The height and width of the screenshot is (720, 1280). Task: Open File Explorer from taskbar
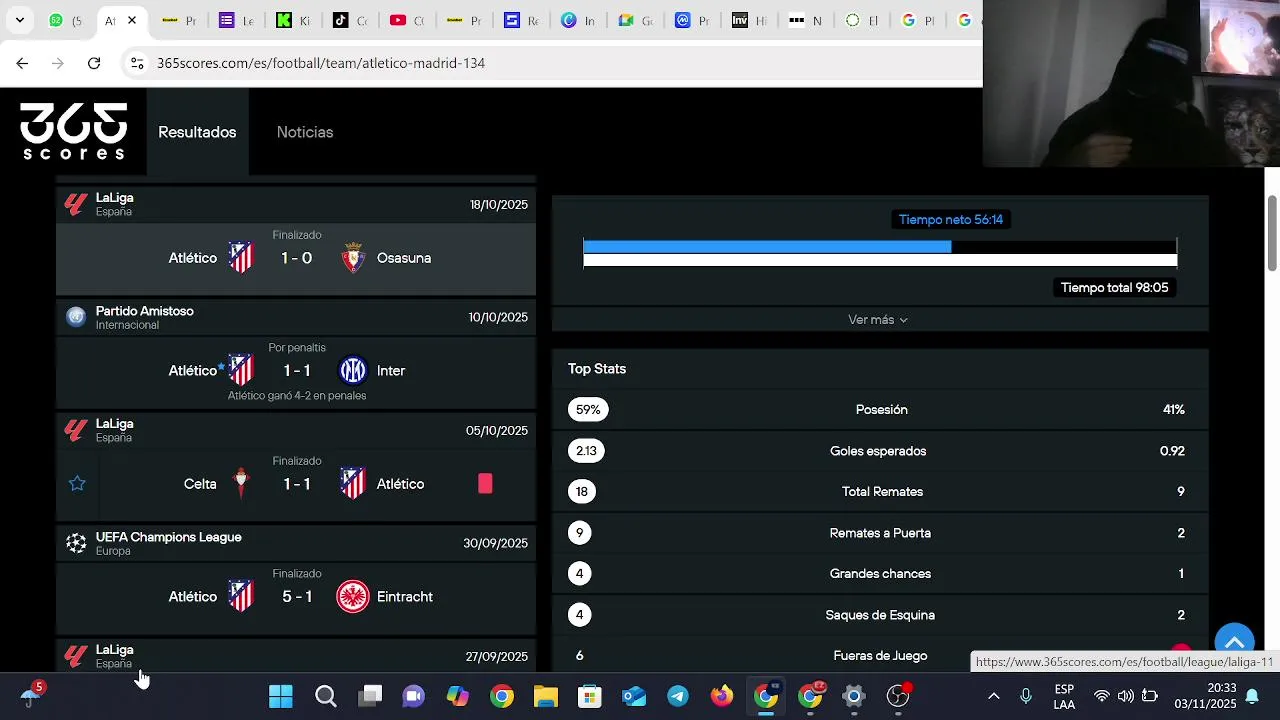point(545,696)
